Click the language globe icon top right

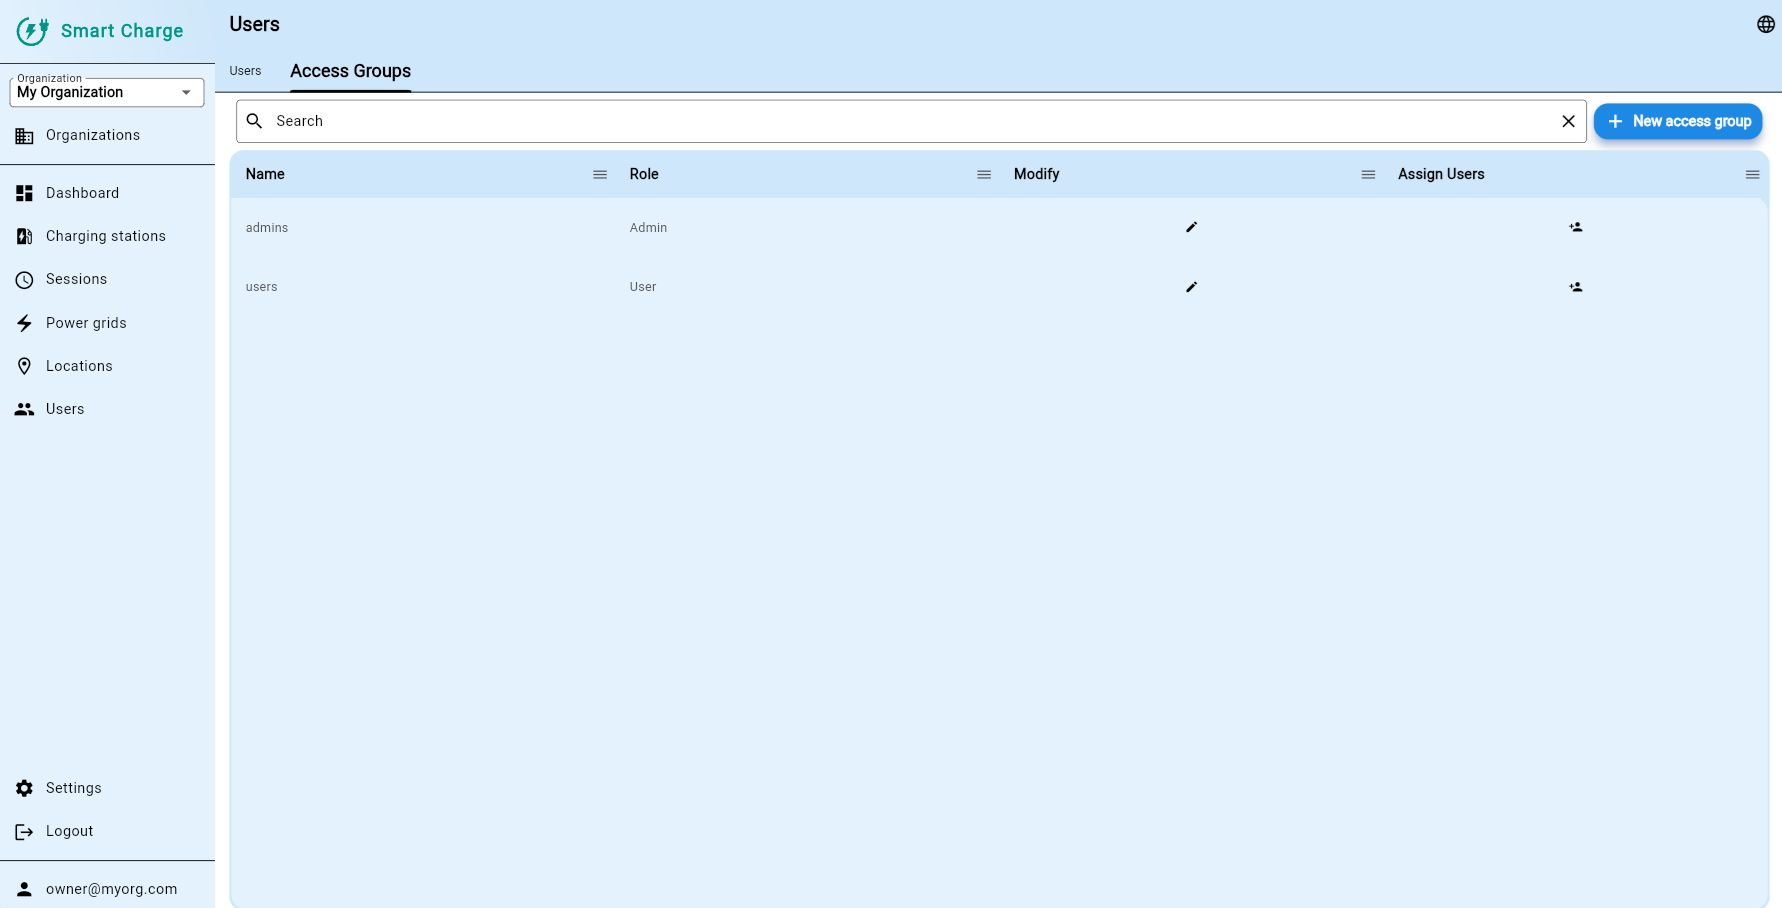(x=1764, y=24)
